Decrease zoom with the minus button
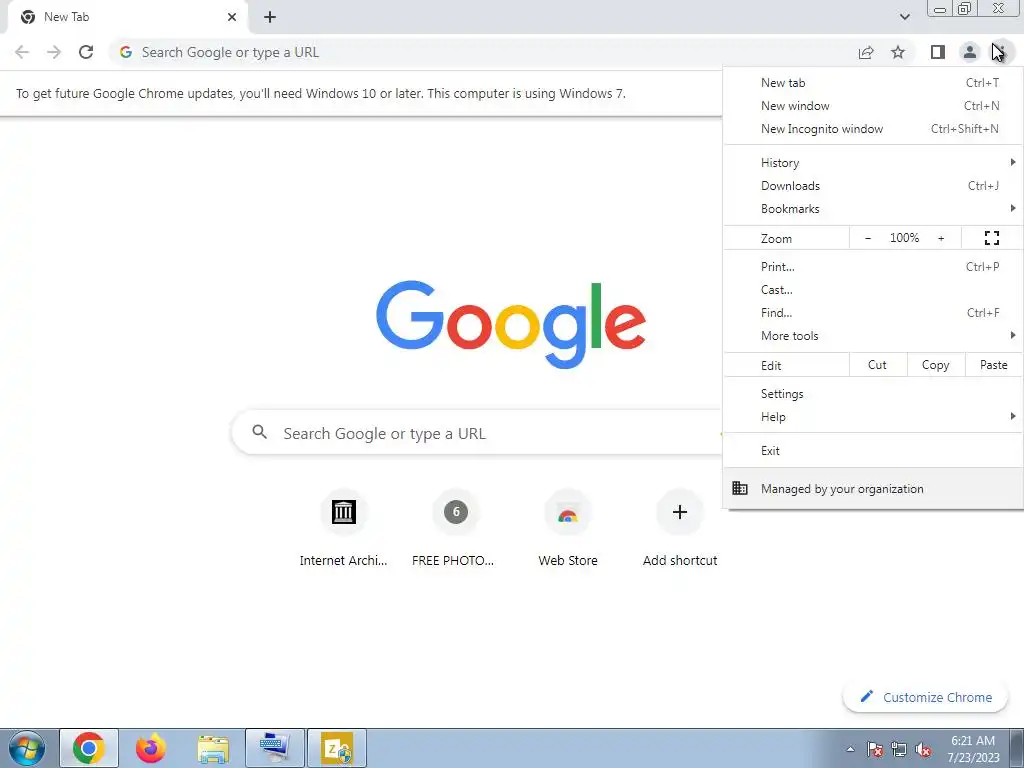This screenshot has height=768, width=1024. (x=868, y=238)
